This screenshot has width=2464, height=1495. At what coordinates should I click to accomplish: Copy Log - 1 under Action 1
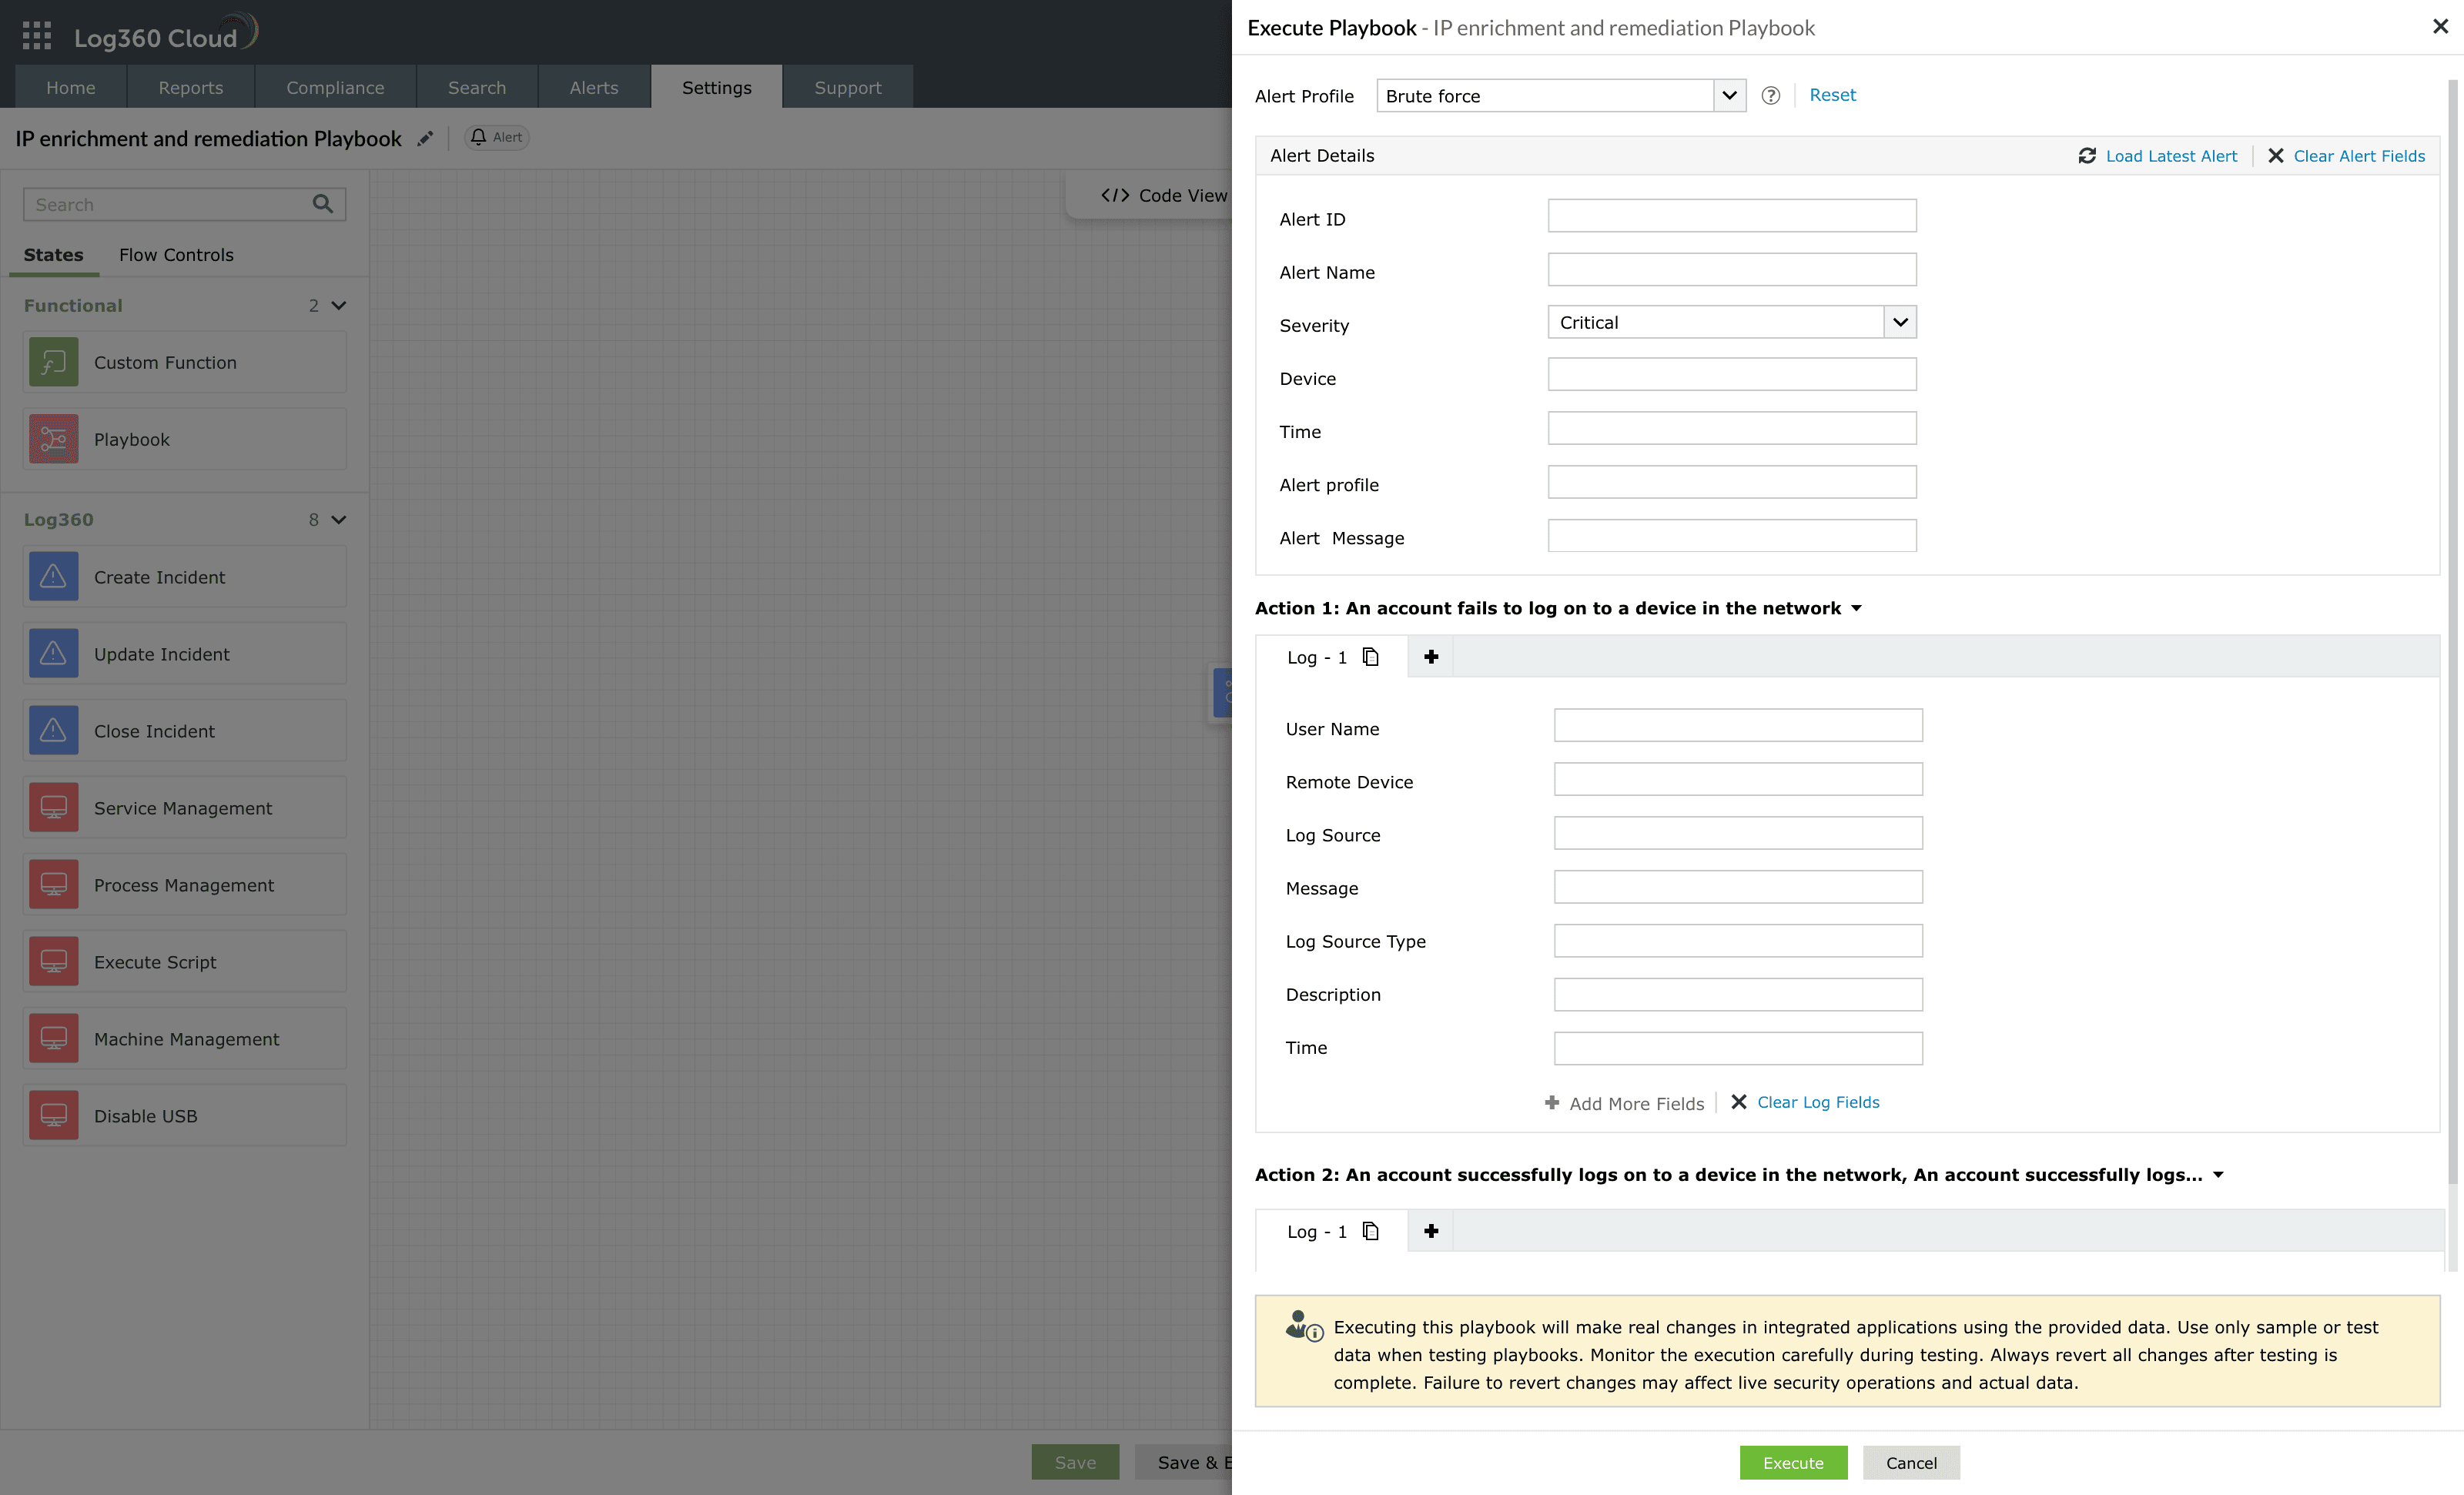pos(1371,657)
